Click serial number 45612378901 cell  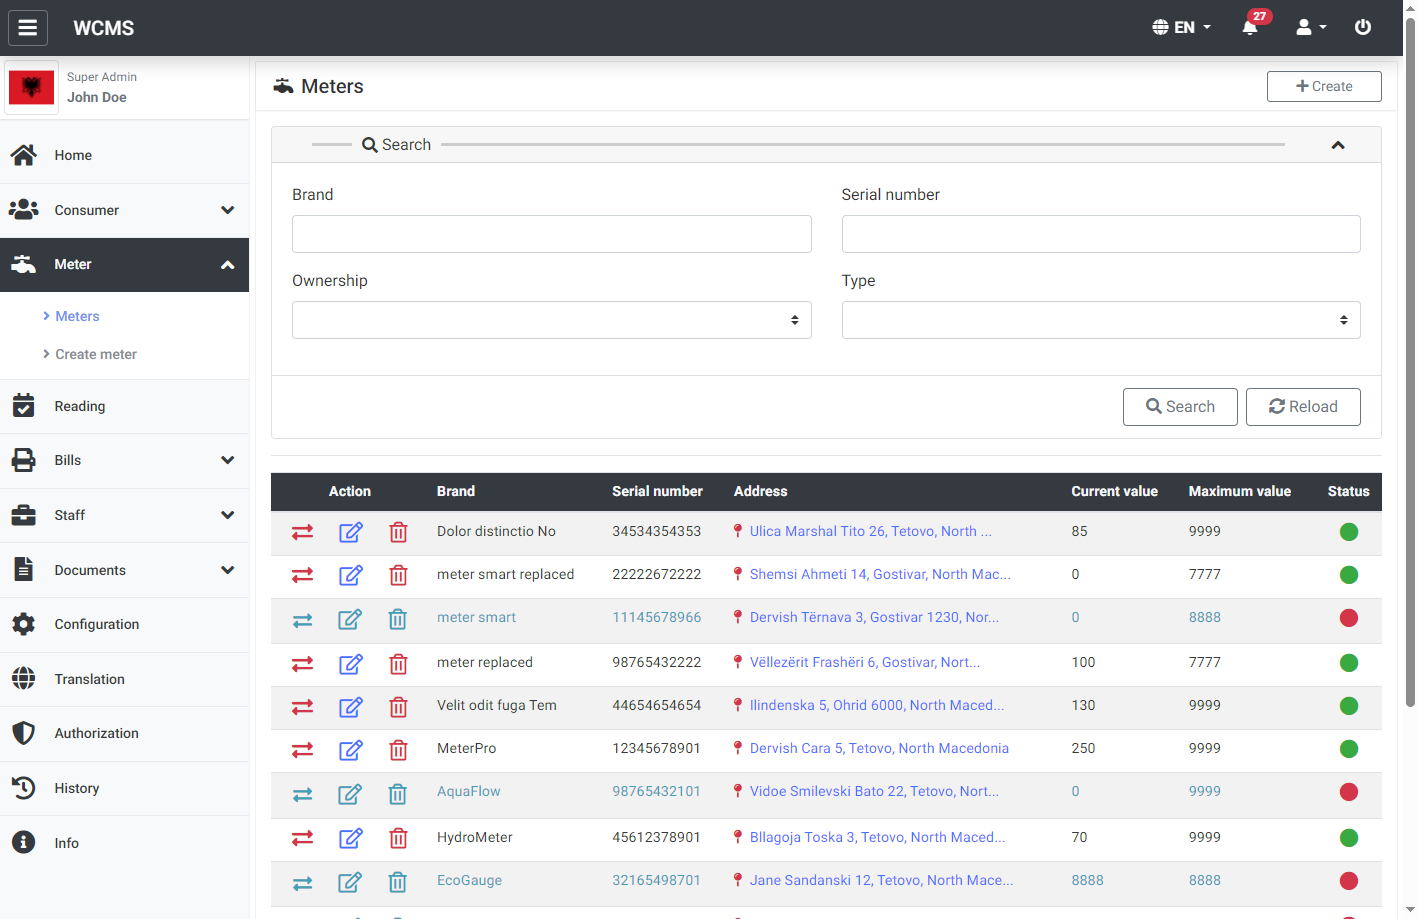pyautogui.click(x=657, y=837)
